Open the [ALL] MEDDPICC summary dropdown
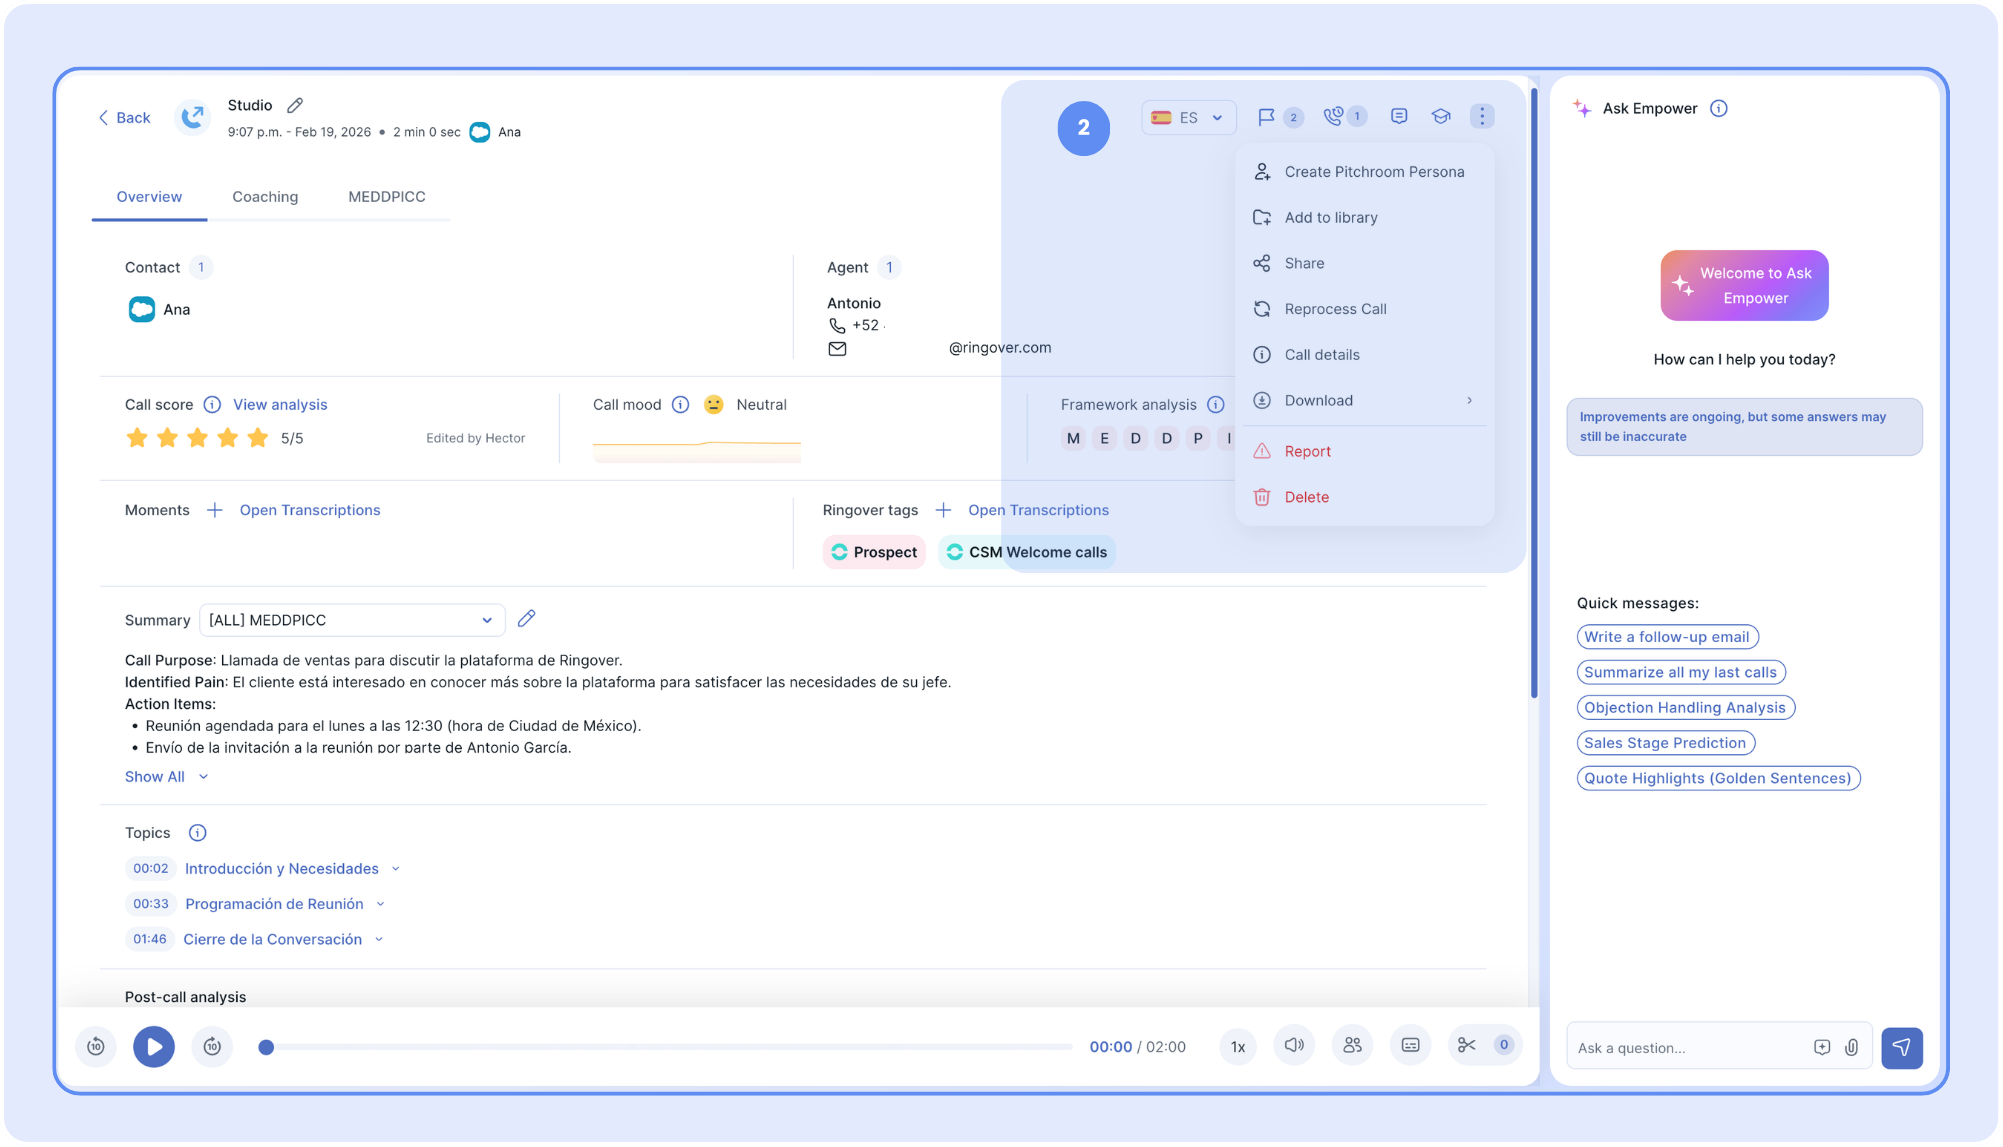The image size is (2003, 1147). tap(352, 620)
